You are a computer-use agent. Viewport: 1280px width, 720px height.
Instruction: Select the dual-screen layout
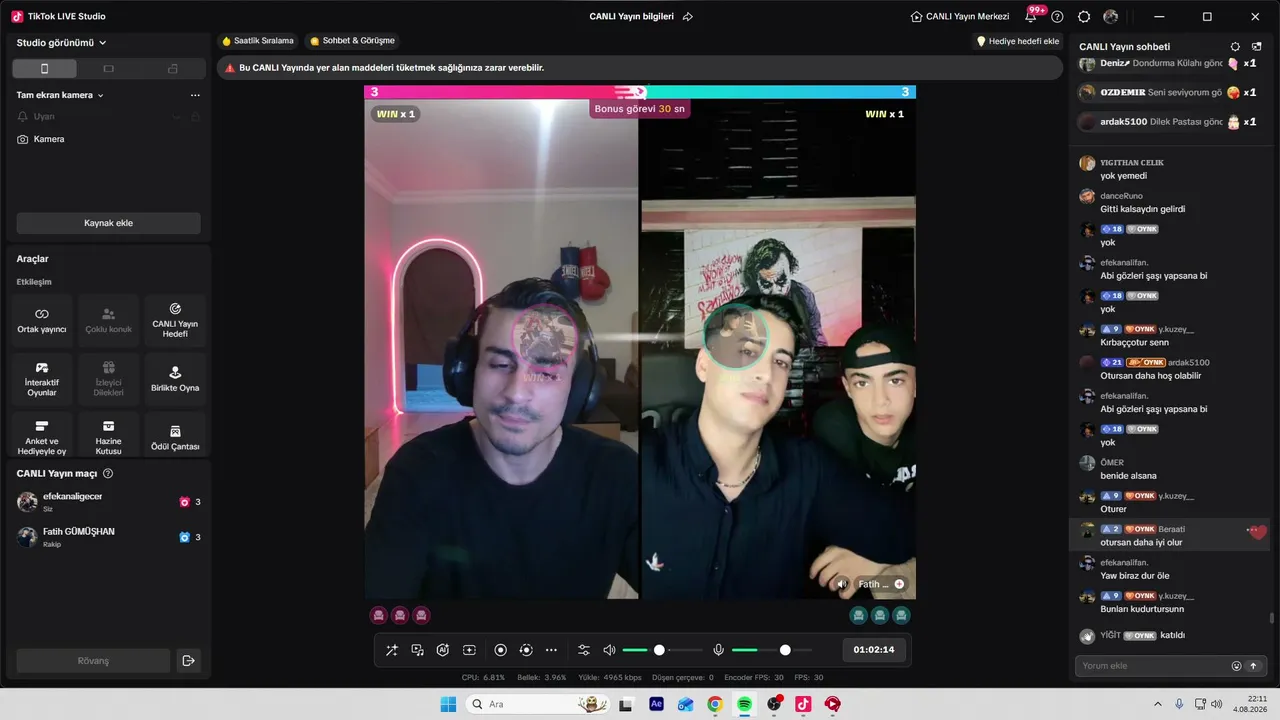(173, 68)
